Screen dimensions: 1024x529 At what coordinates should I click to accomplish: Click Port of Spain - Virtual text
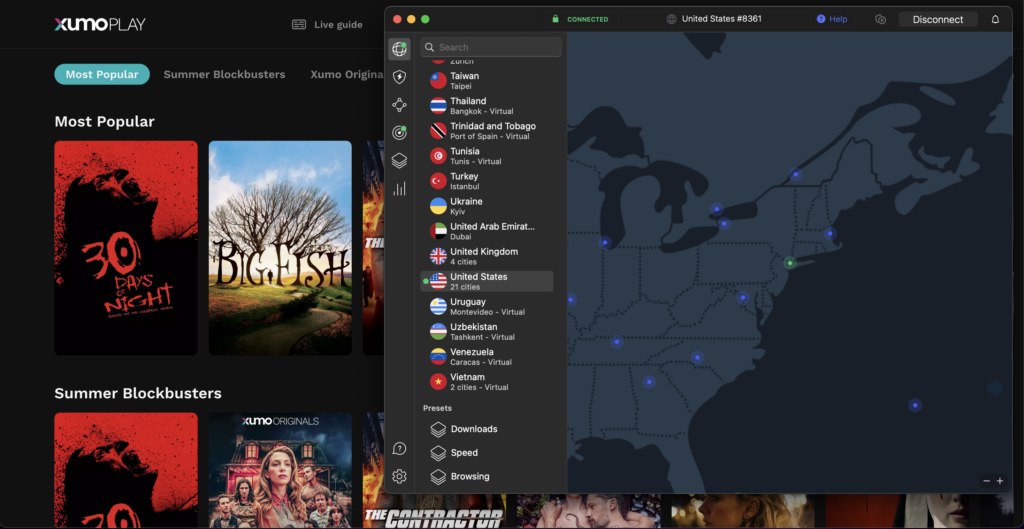pyautogui.click(x=490, y=136)
